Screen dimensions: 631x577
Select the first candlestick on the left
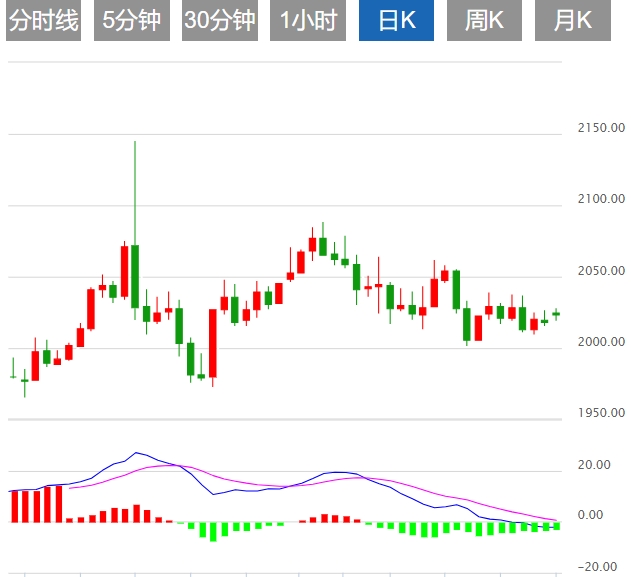[x=13, y=376]
